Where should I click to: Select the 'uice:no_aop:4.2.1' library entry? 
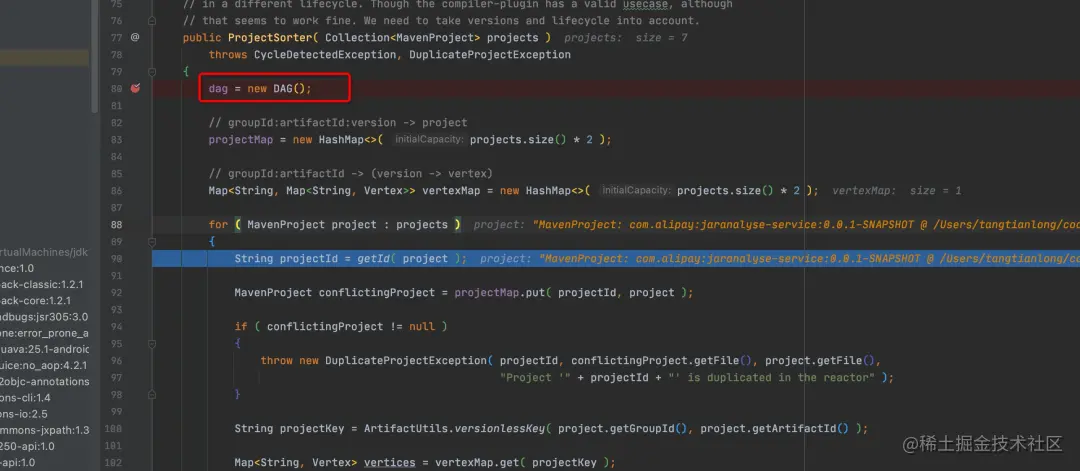43,365
